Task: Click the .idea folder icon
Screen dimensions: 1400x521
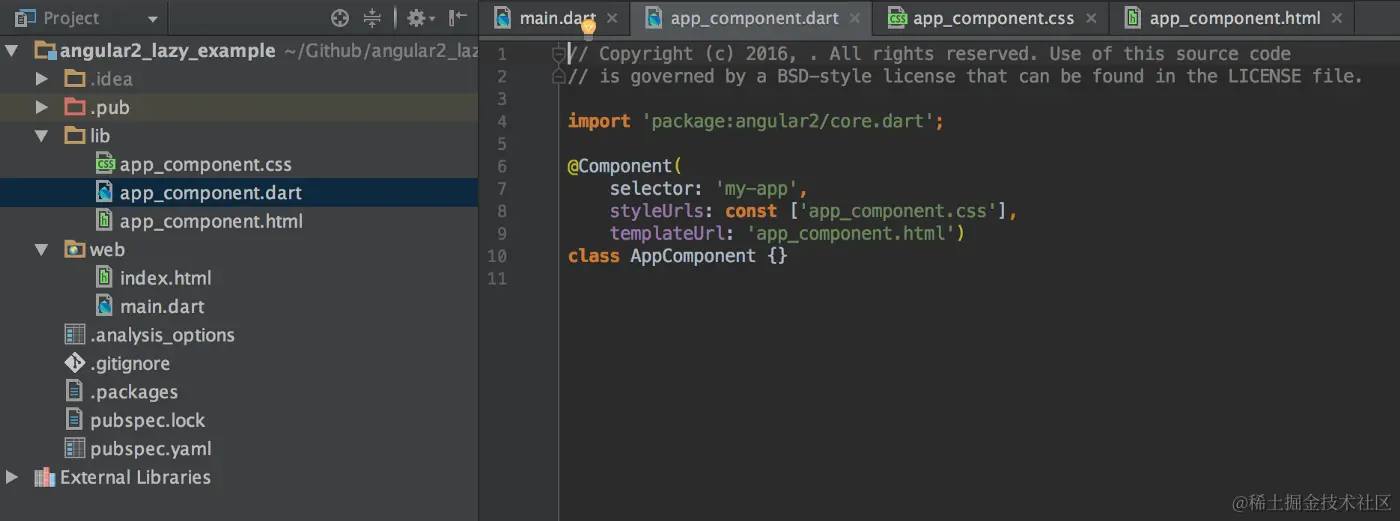Action: pyautogui.click(x=75, y=78)
